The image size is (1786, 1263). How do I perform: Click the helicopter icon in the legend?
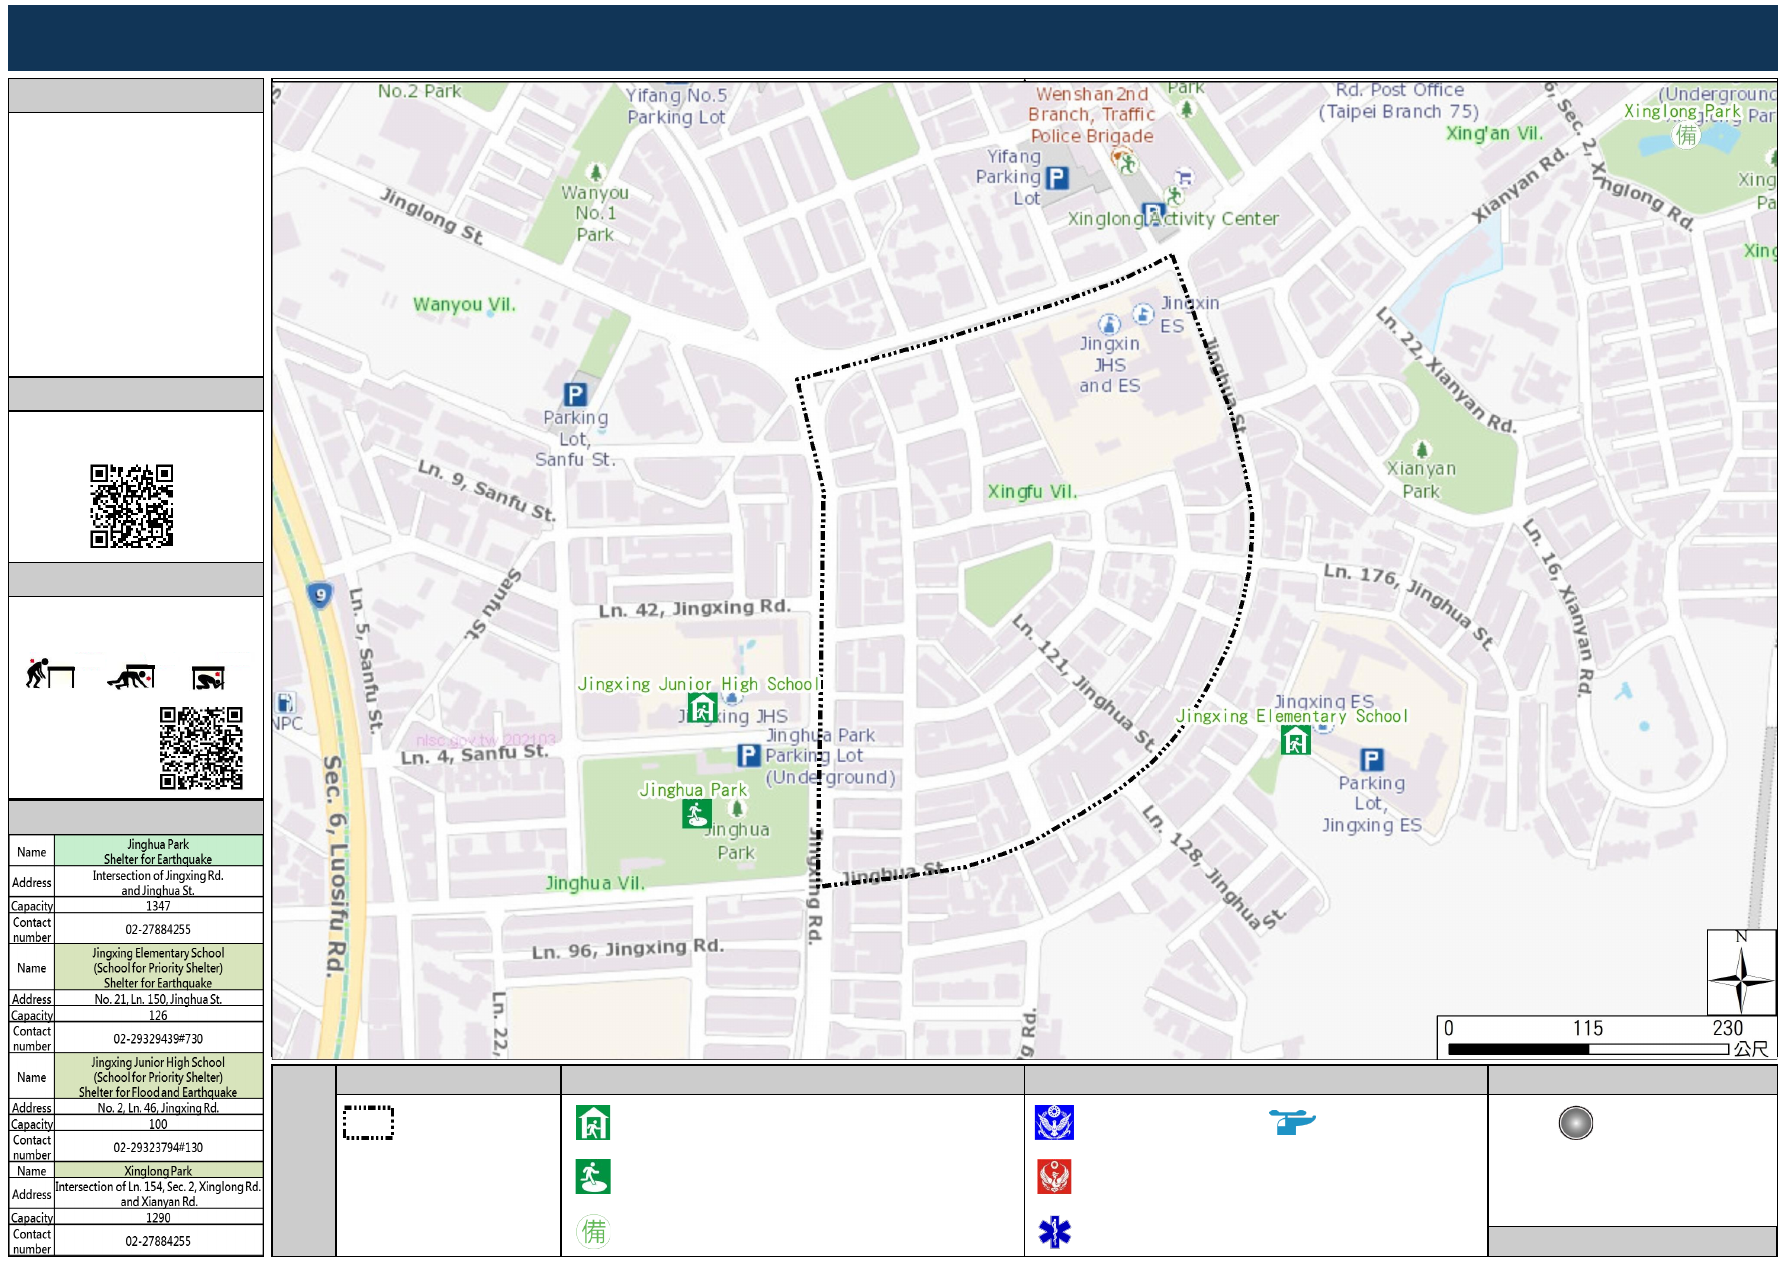pos(1292,1121)
